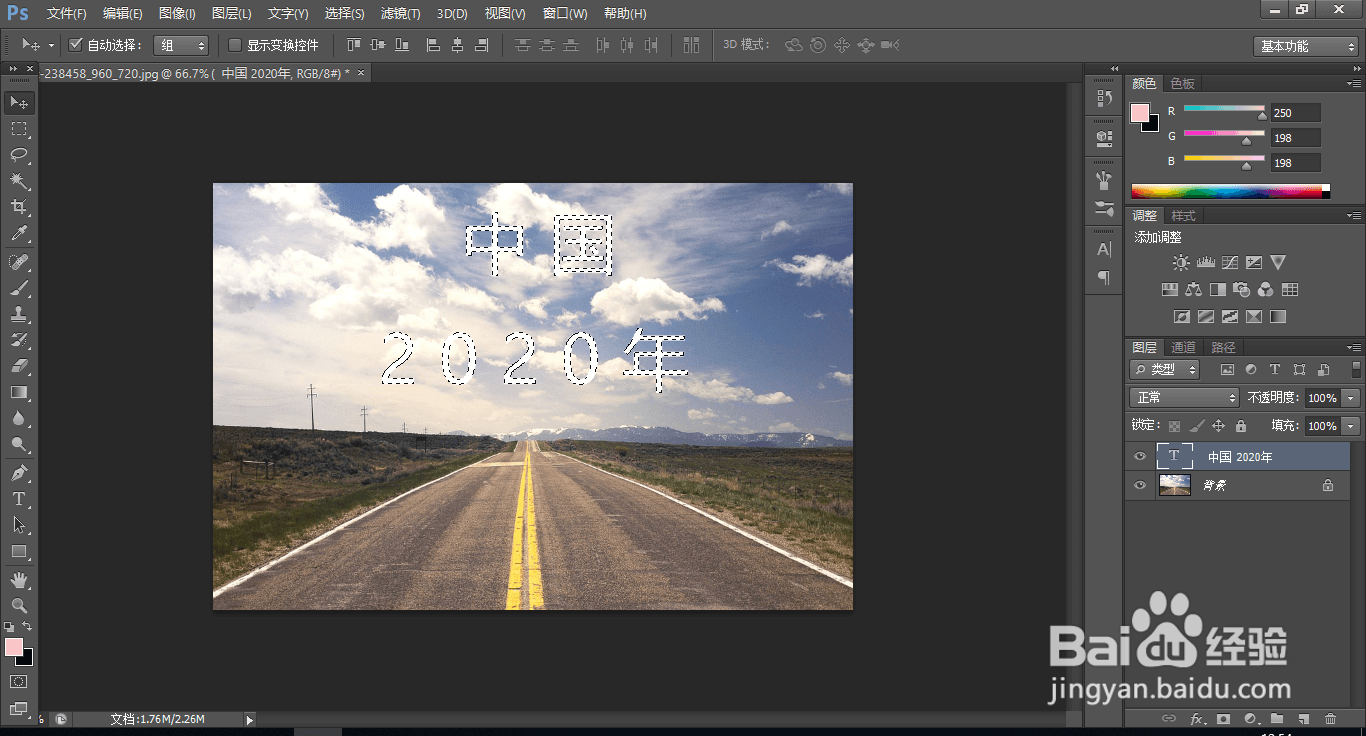Select the History Brush tool
The width and height of the screenshot is (1366, 736).
[x=19, y=340]
